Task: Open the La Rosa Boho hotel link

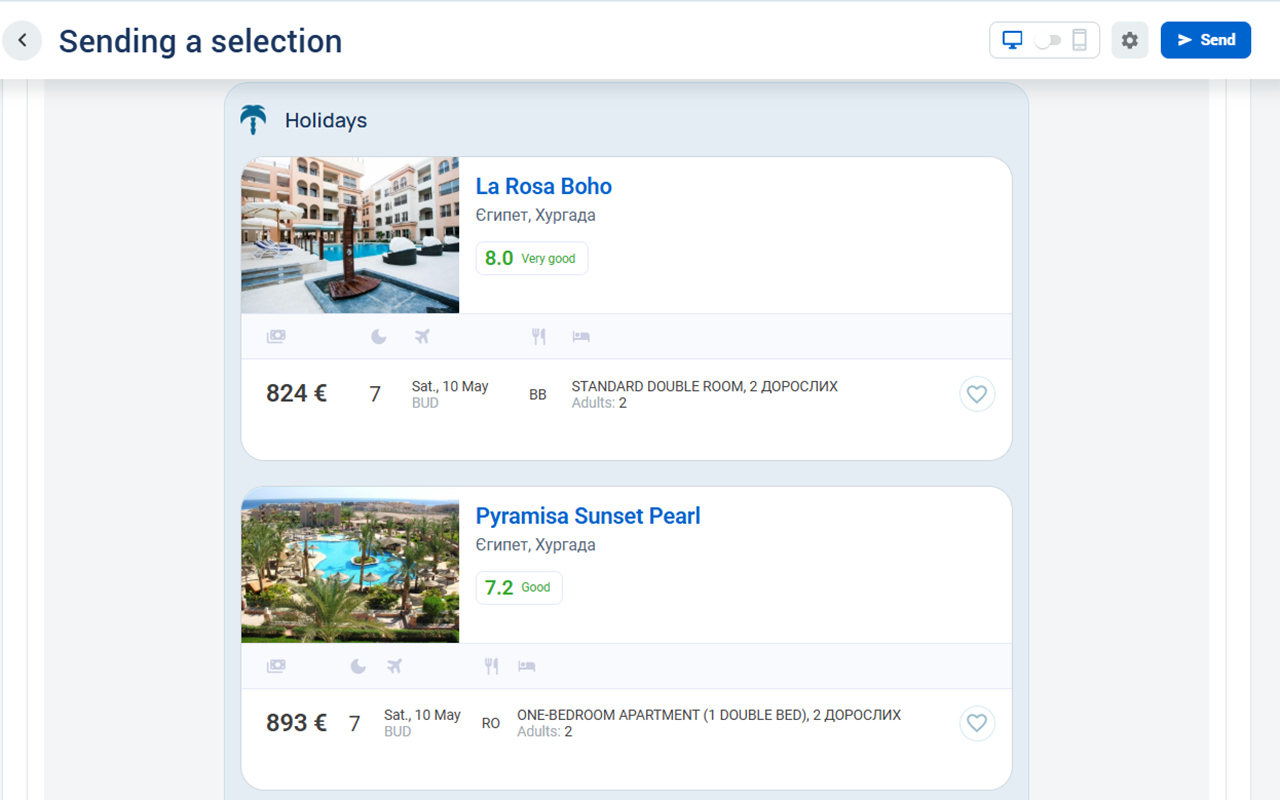Action: 543,186
